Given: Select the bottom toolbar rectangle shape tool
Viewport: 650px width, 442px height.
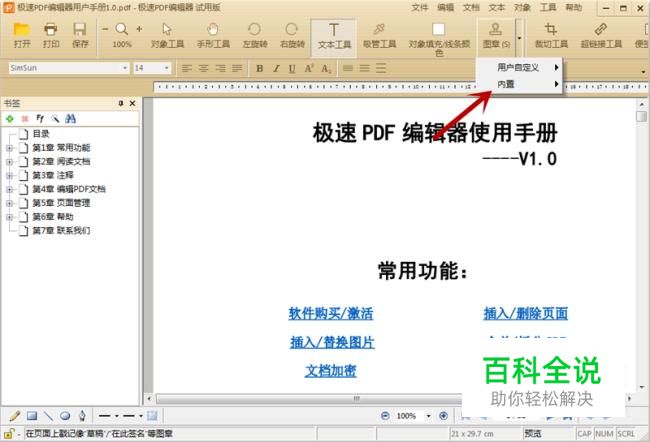Looking at the screenshot, I should 32,415.
